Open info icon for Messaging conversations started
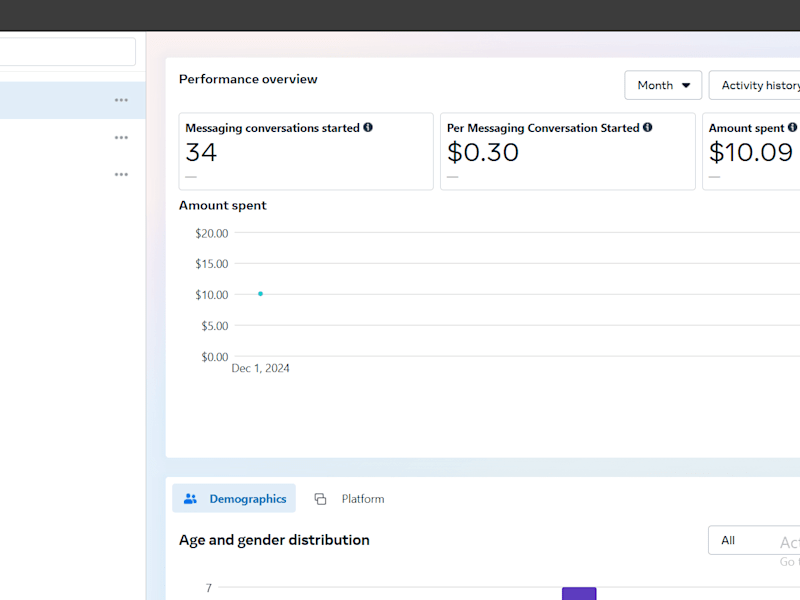 (368, 128)
